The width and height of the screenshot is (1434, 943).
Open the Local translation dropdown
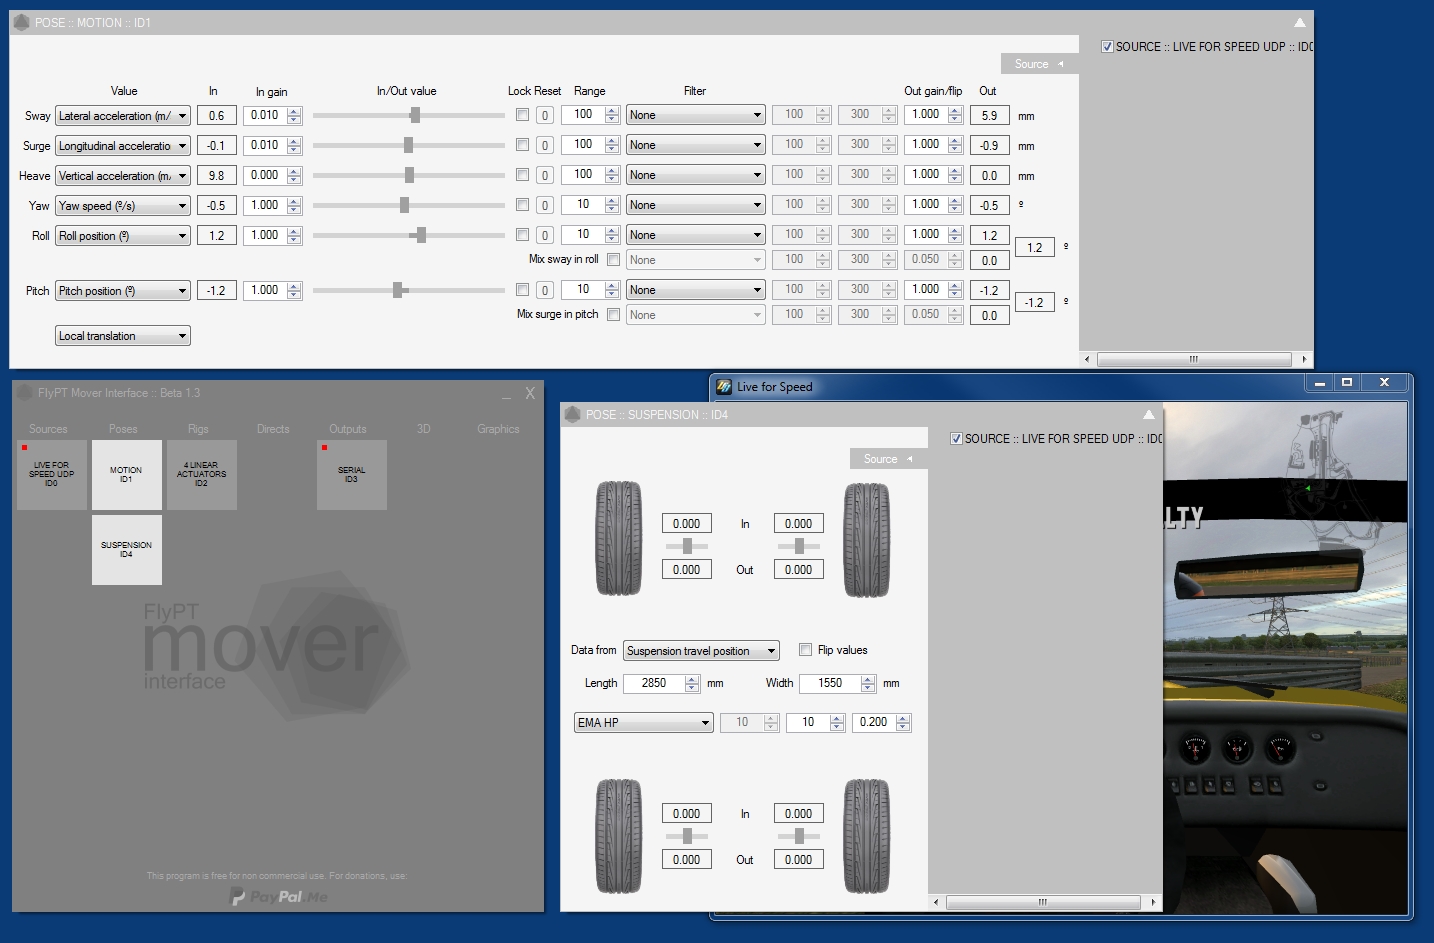(x=123, y=336)
